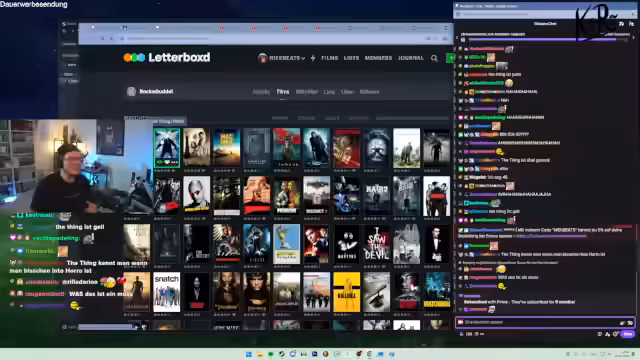
Task: Open the JOURNAL navigation link
Action: (x=411, y=58)
